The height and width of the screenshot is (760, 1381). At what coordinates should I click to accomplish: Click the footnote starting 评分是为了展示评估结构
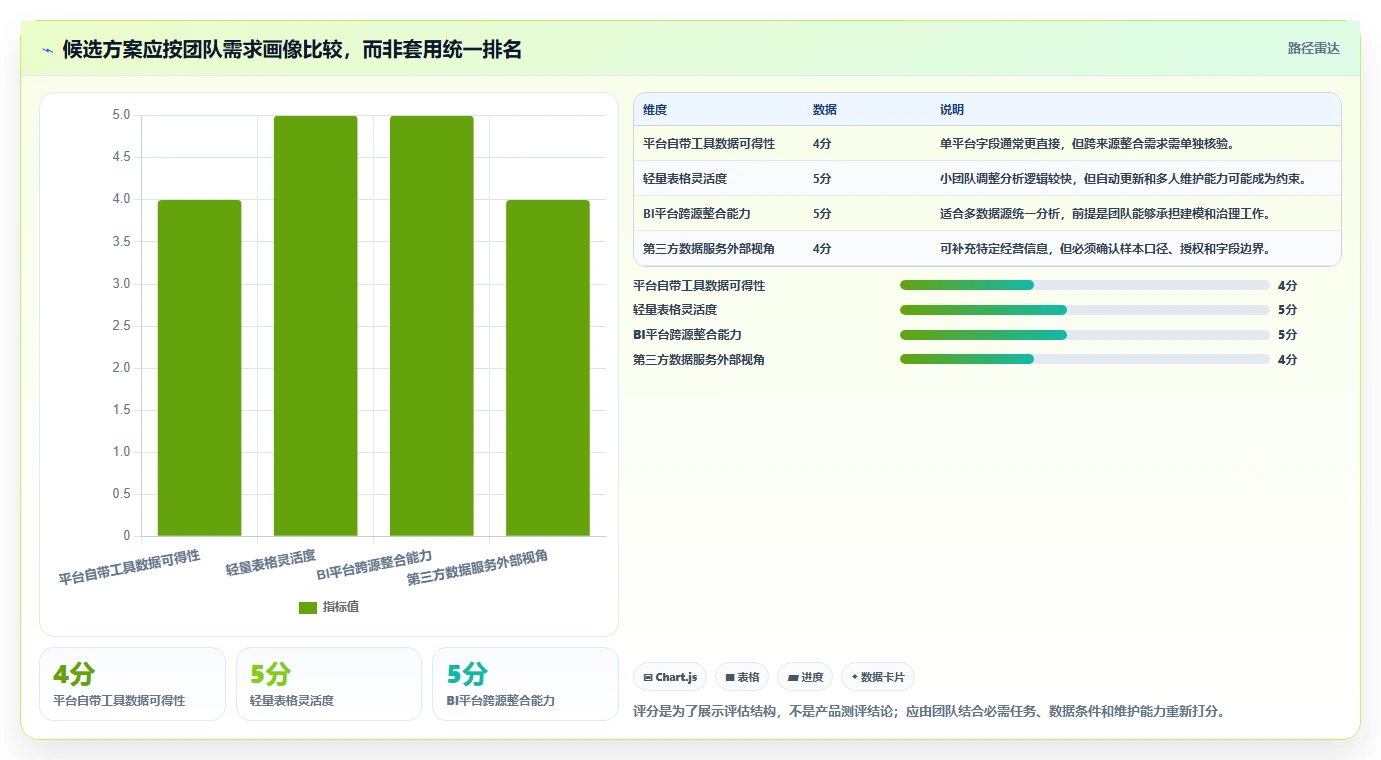click(x=929, y=712)
